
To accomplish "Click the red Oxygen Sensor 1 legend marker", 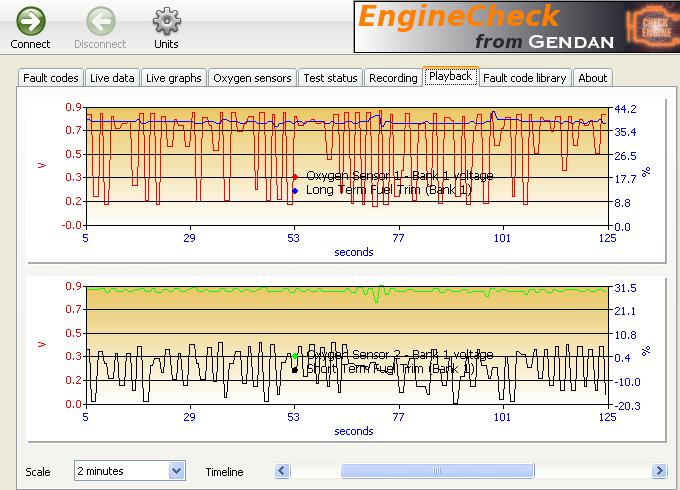I will (x=295, y=176).
